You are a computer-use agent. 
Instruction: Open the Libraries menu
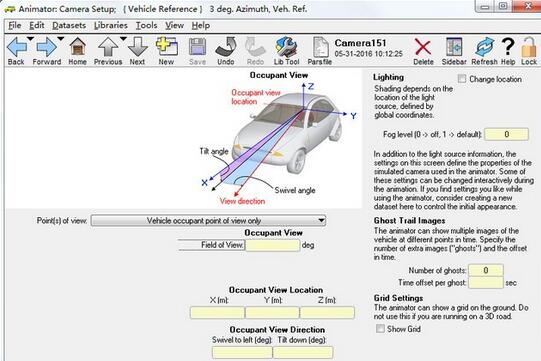[111, 26]
